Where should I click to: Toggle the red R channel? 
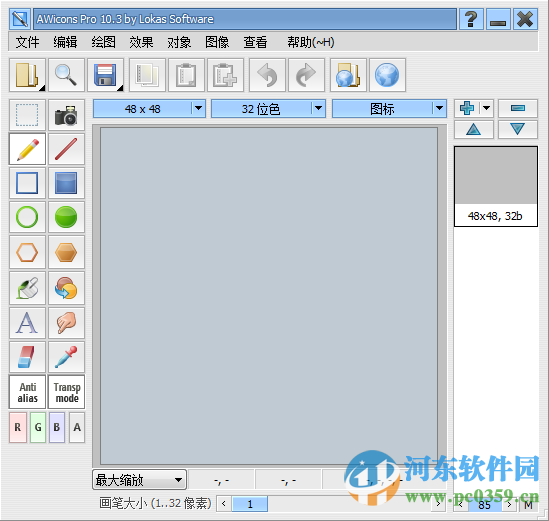click(18, 427)
